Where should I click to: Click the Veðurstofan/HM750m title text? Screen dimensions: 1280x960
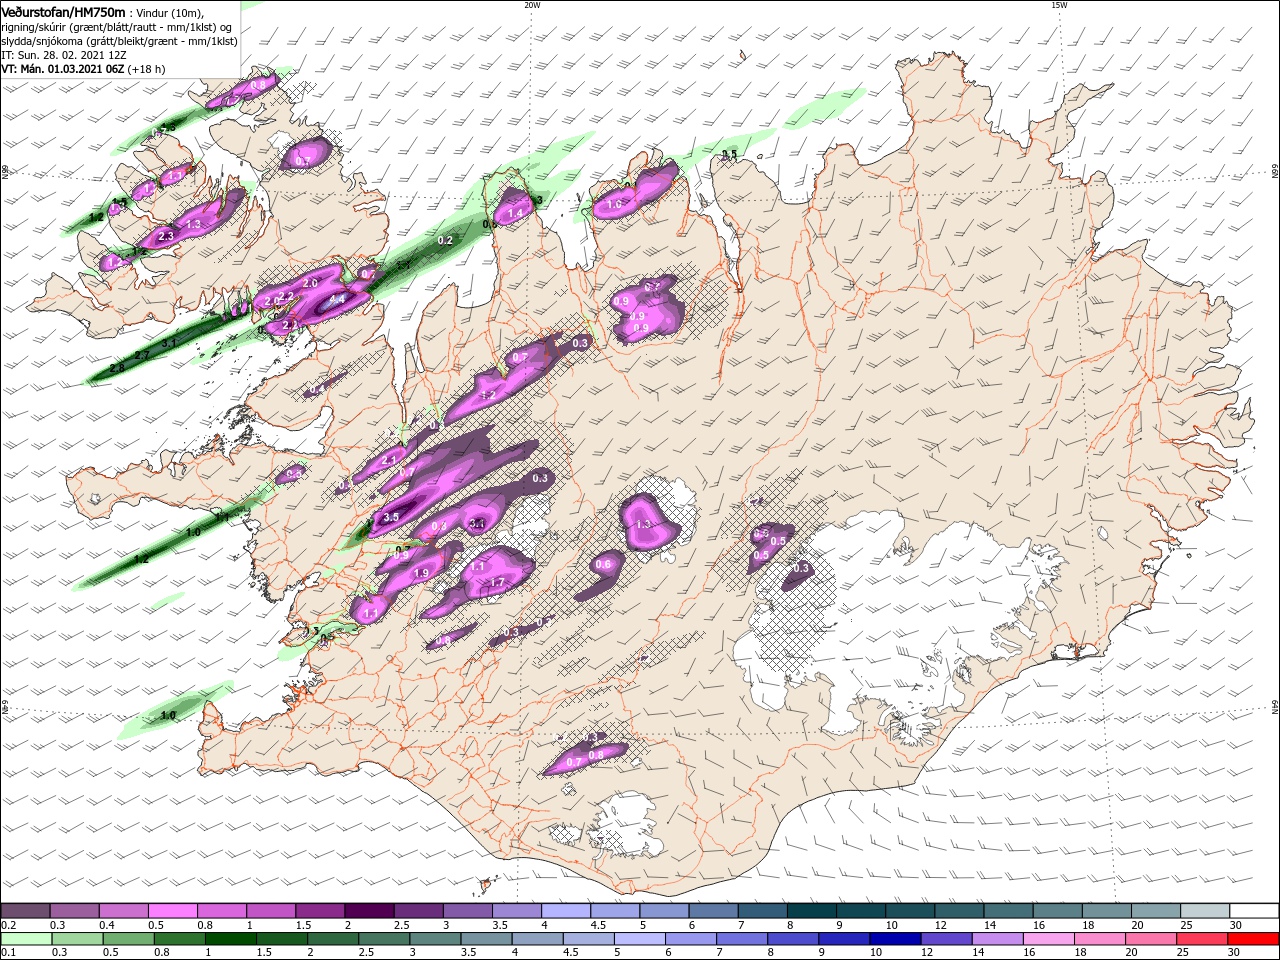click(63, 11)
